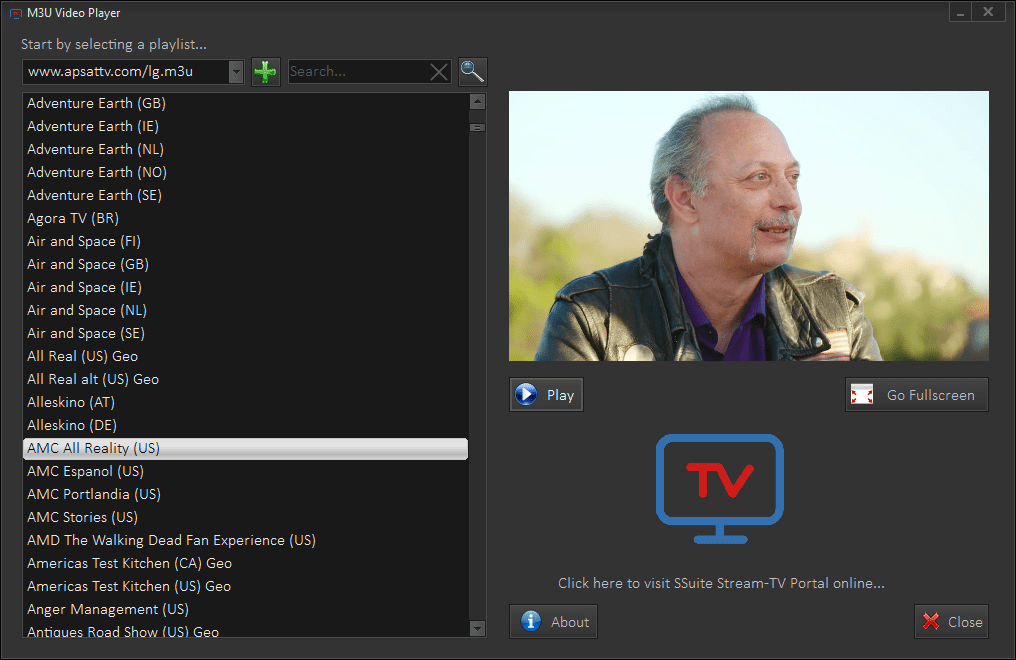
Task: Select AMC Portlandia (US) channel
Action: (x=93, y=494)
